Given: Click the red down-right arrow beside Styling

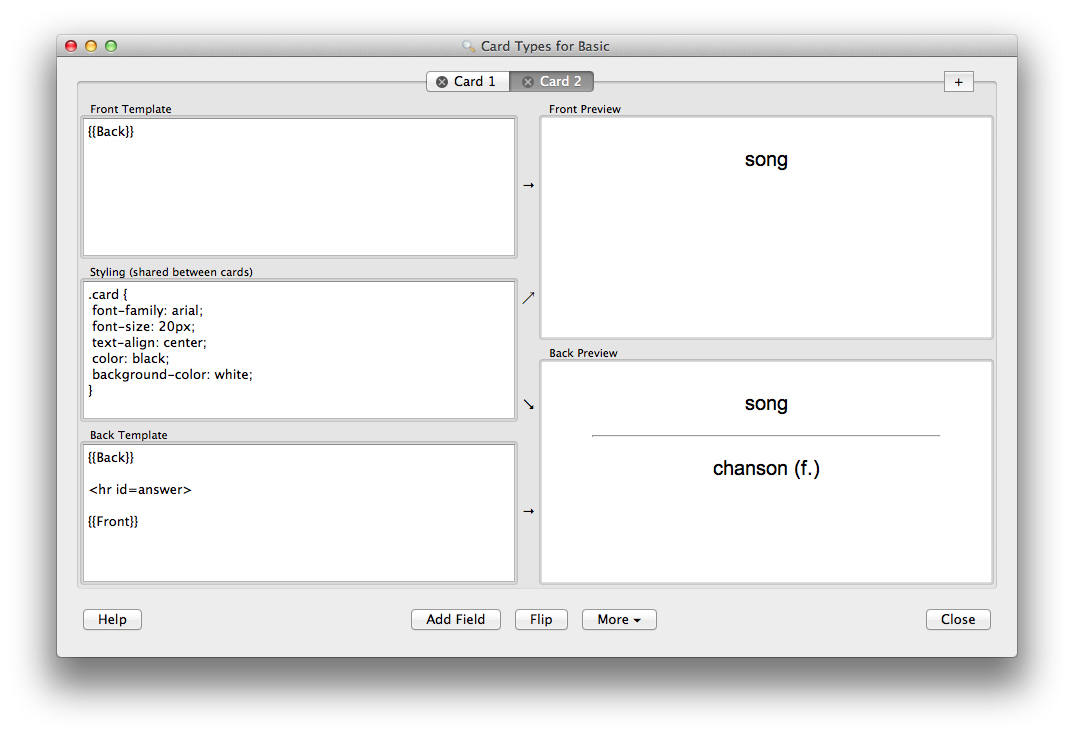Looking at the screenshot, I should click(x=529, y=404).
